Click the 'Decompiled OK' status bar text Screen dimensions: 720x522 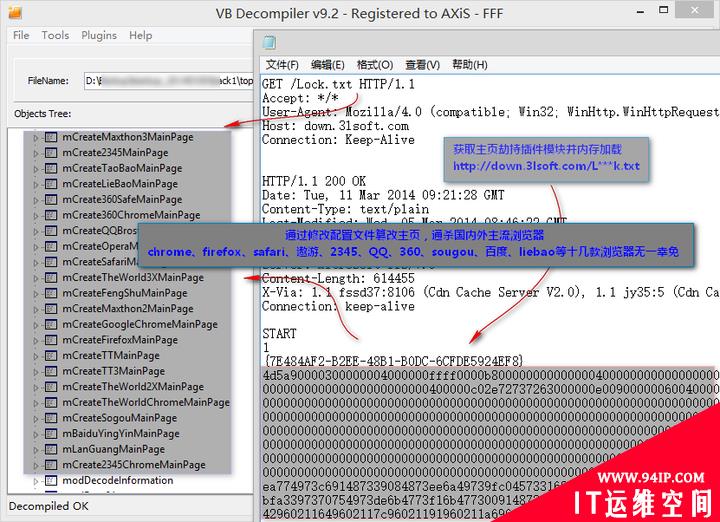point(48,506)
